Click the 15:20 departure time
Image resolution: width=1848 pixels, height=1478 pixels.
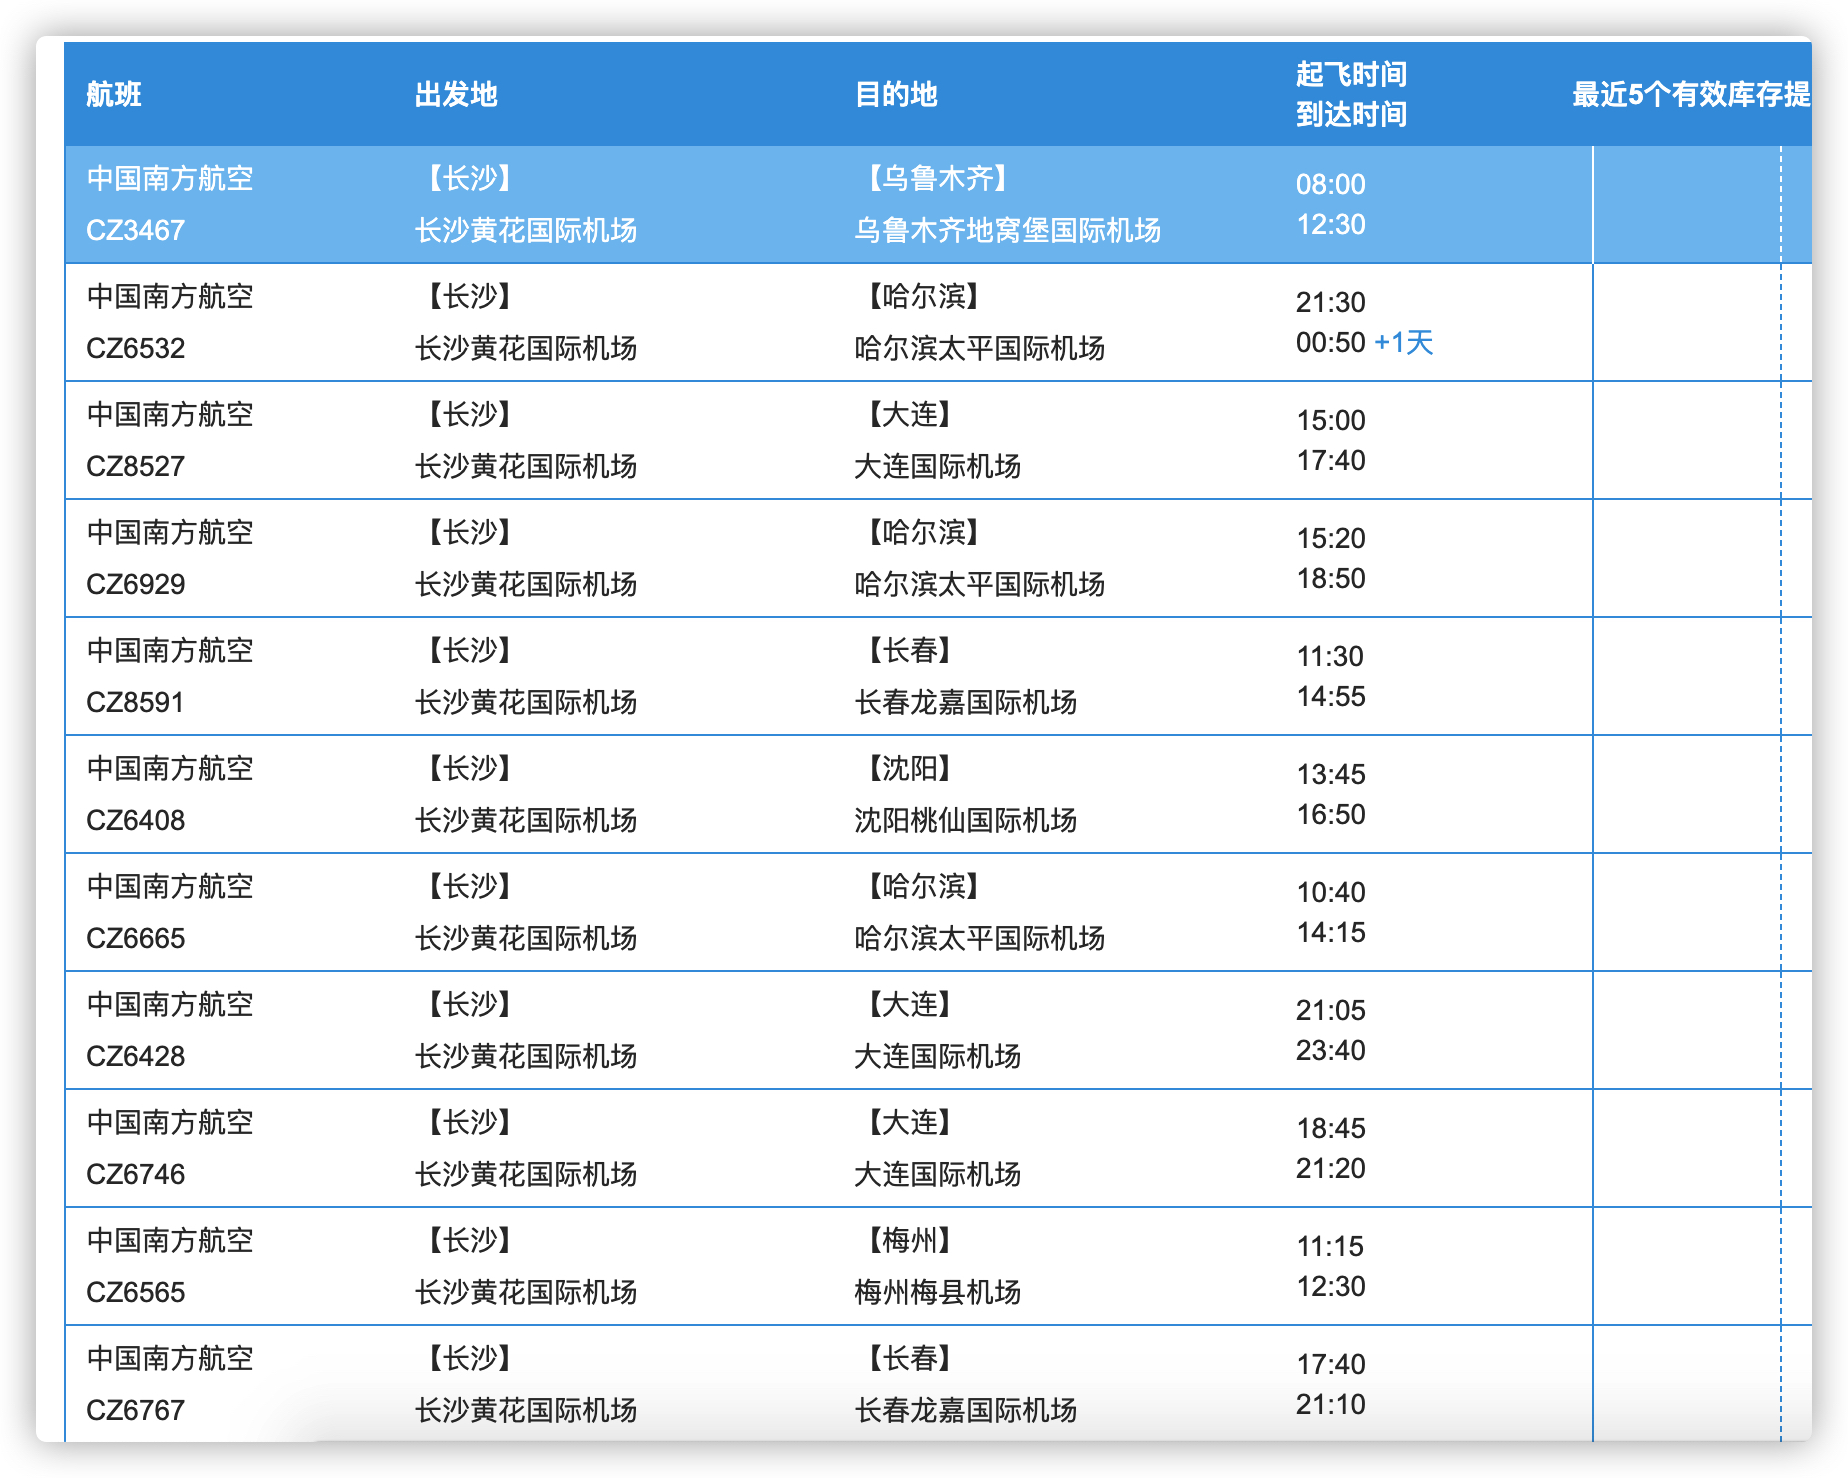[x=1331, y=538]
